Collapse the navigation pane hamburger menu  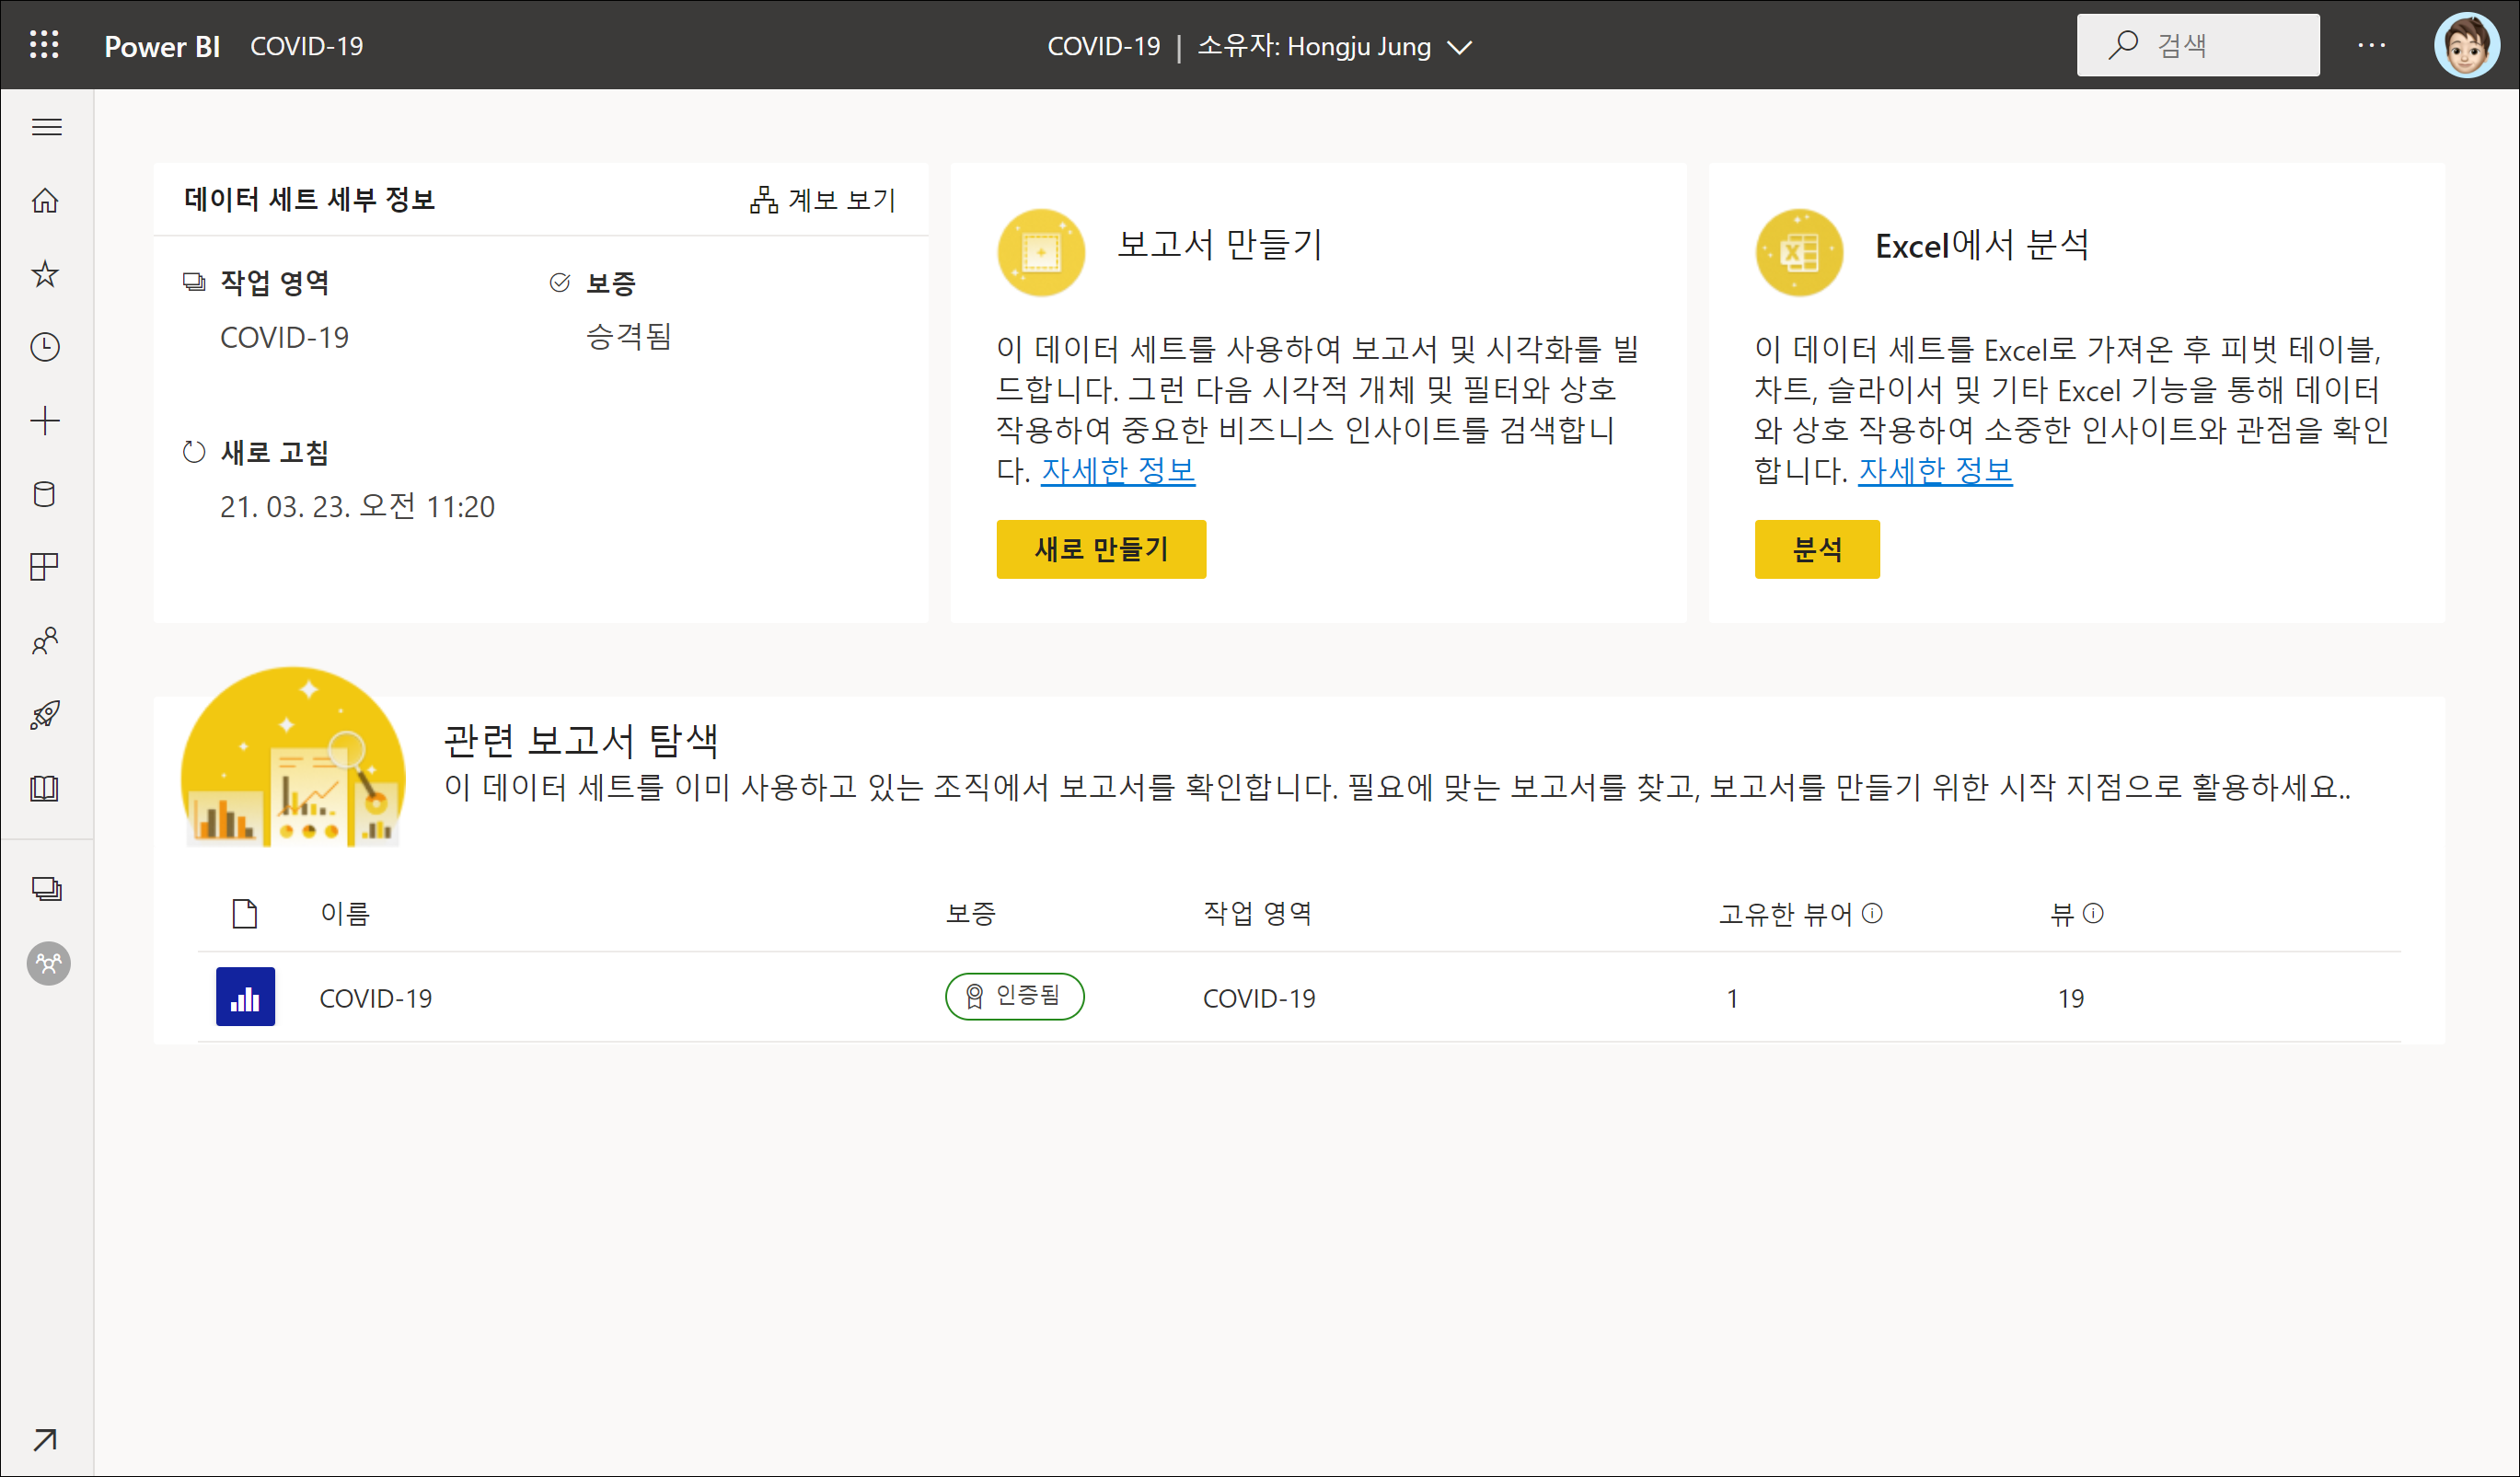46,127
